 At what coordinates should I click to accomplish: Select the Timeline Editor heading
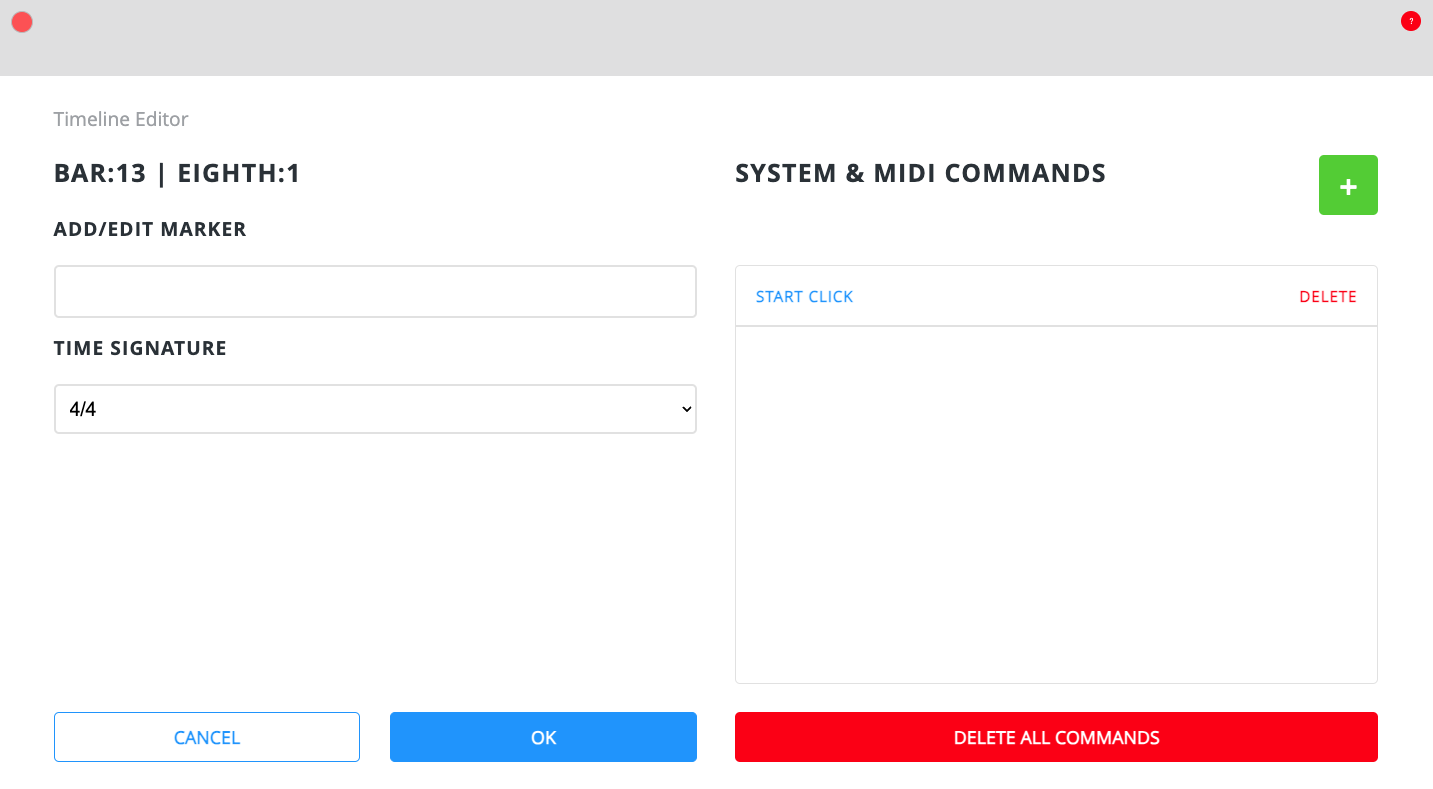120,119
